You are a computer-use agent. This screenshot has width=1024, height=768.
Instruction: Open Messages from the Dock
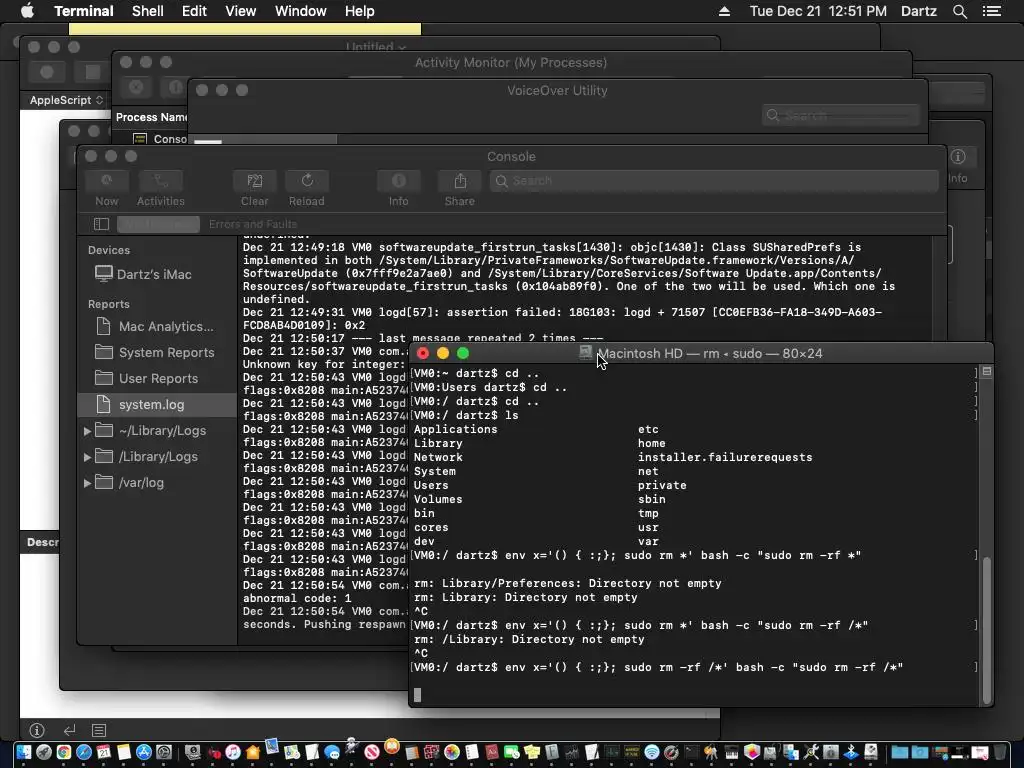click(332, 752)
